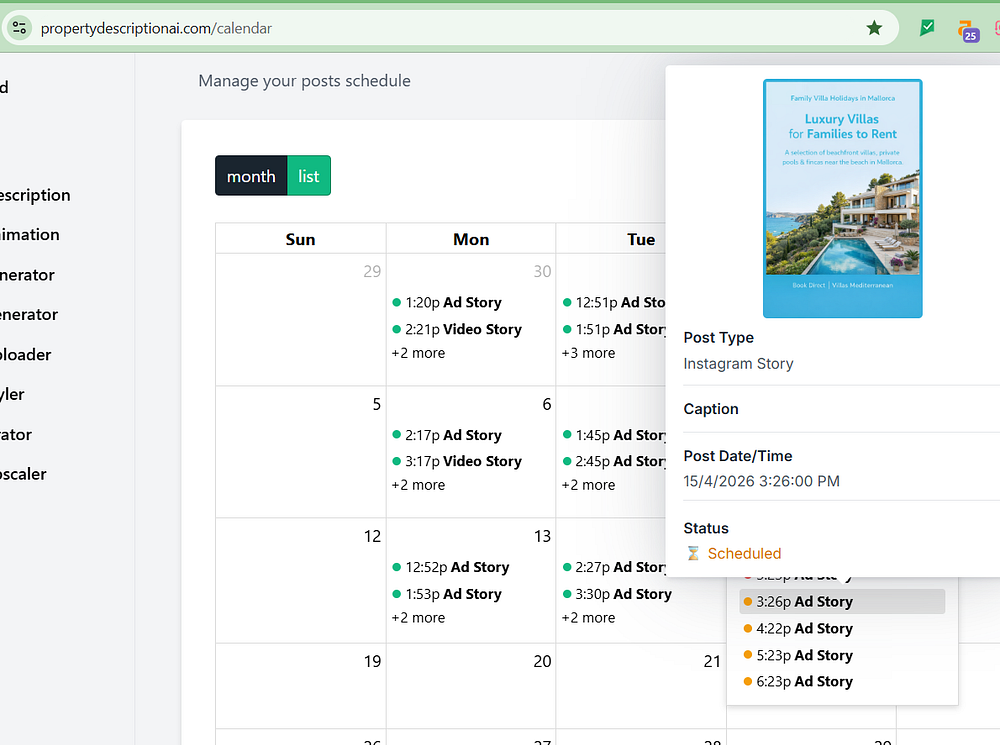Expand +2 more under the 2:45p event

(589, 485)
